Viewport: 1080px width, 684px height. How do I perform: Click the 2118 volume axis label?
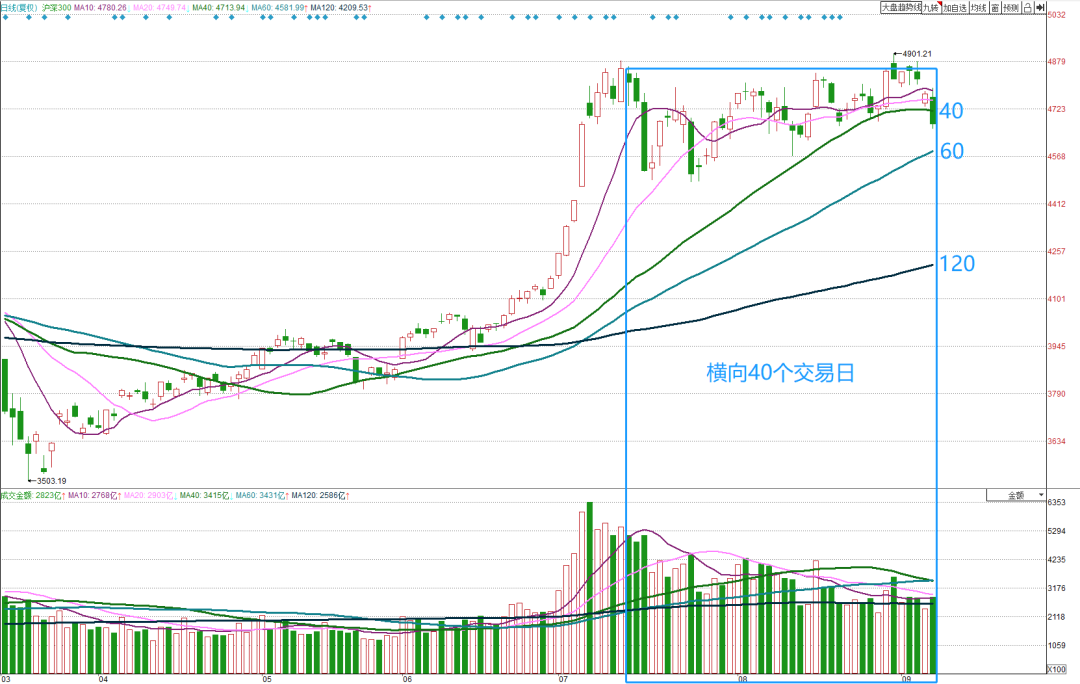click(1057, 617)
